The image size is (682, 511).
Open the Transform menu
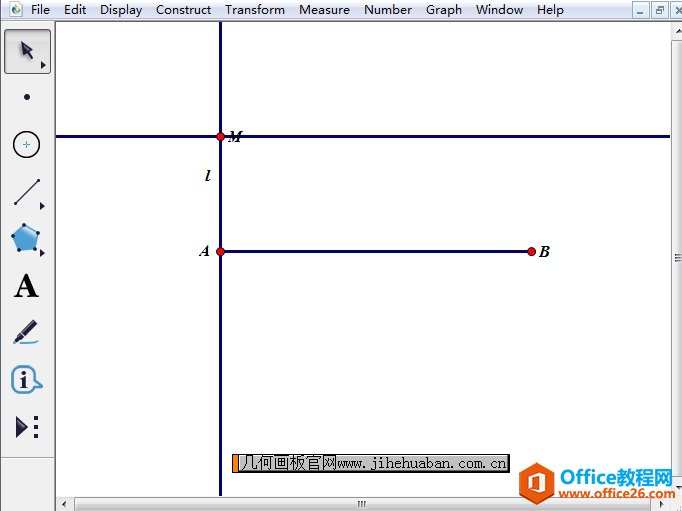(x=255, y=10)
